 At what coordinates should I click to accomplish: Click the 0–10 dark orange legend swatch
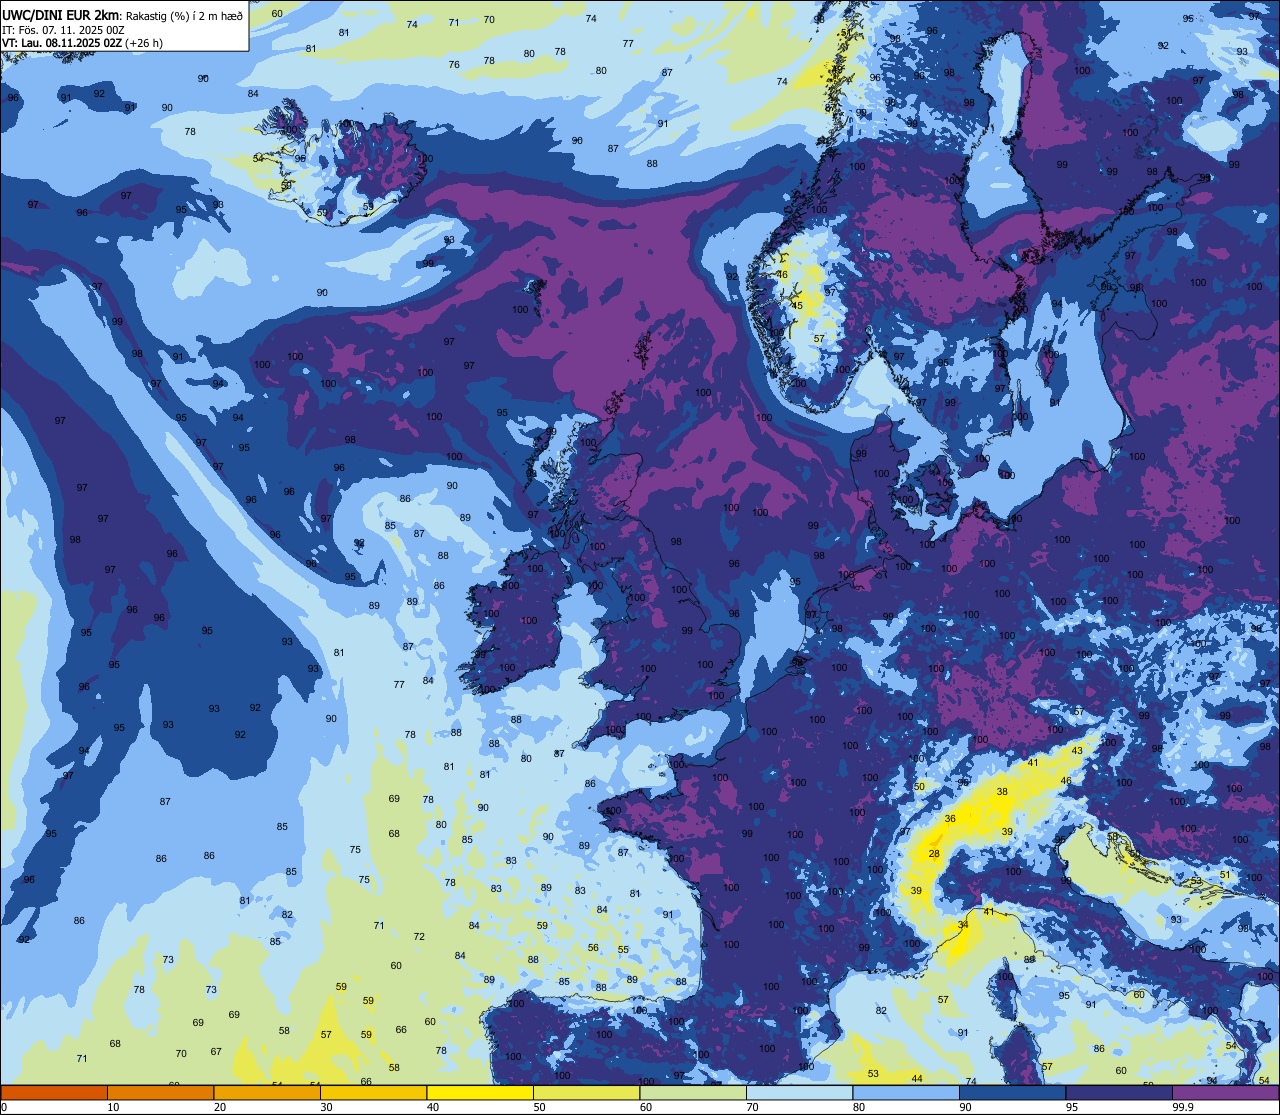[54, 1093]
